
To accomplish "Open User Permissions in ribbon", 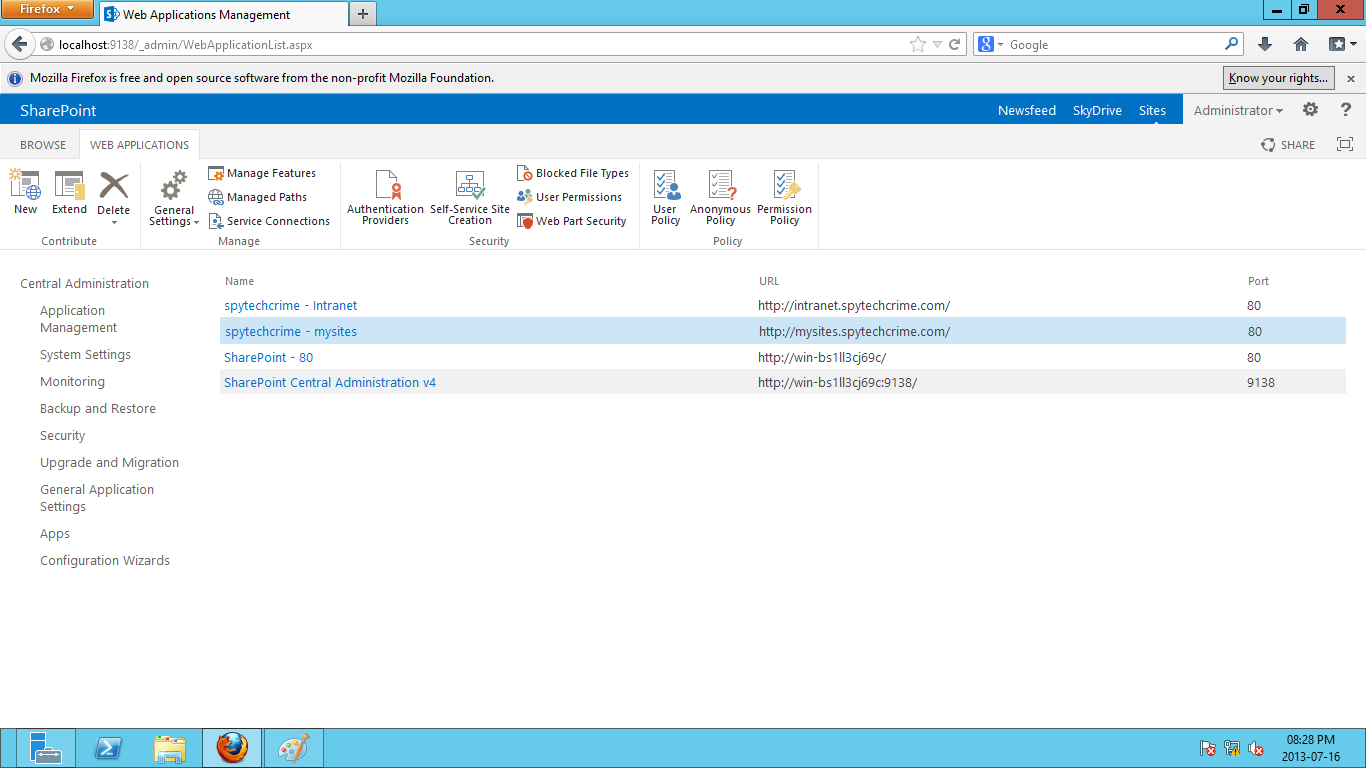I will pos(570,197).
